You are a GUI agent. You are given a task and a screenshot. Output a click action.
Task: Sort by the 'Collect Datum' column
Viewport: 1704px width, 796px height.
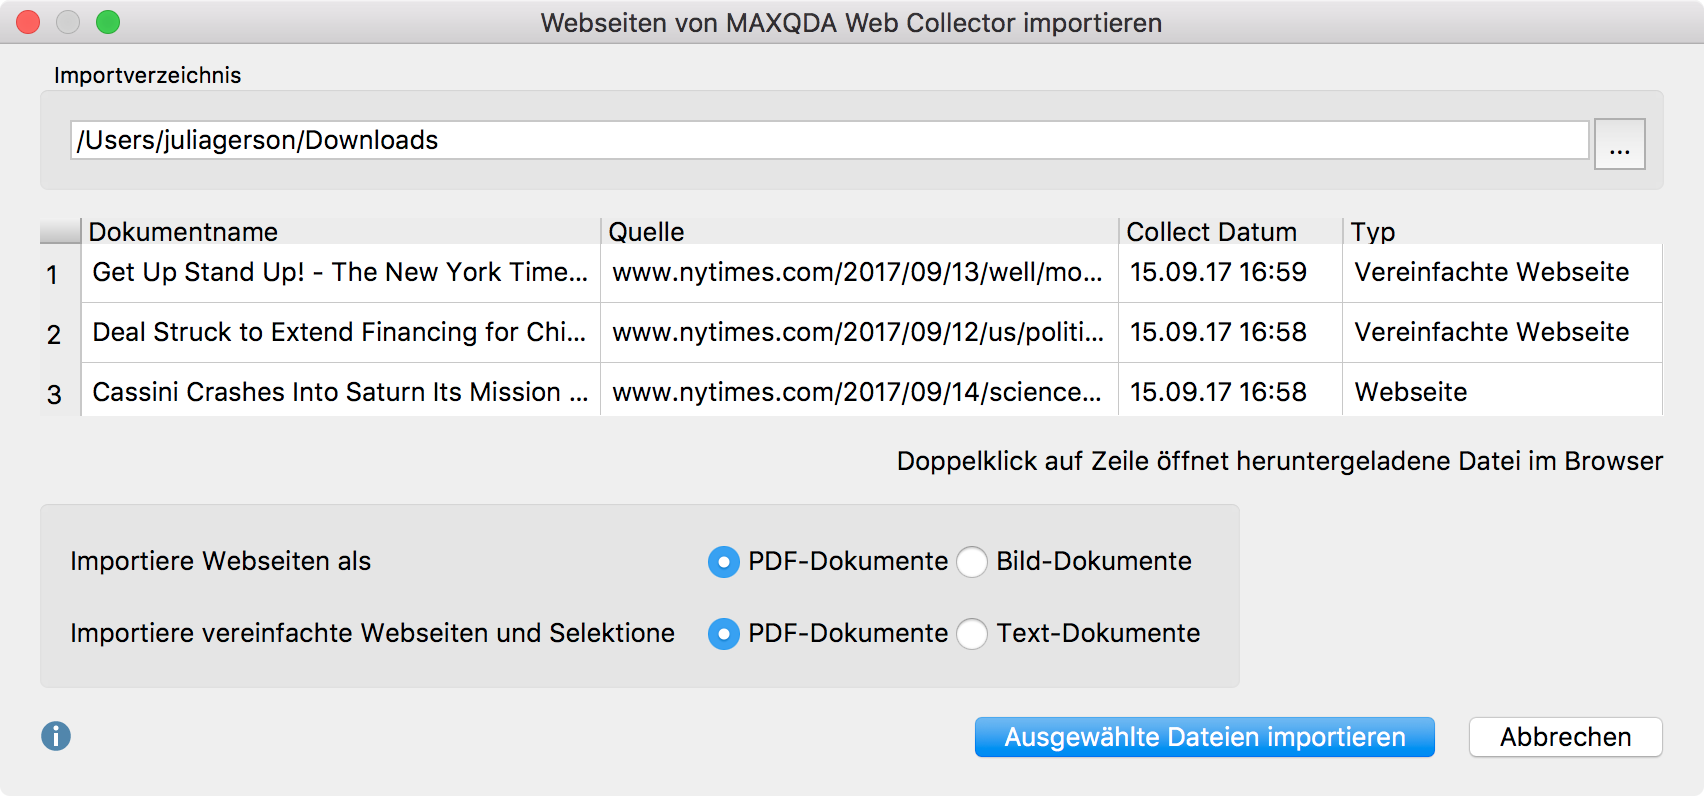pyautogui.click(x=1211, y=231)
